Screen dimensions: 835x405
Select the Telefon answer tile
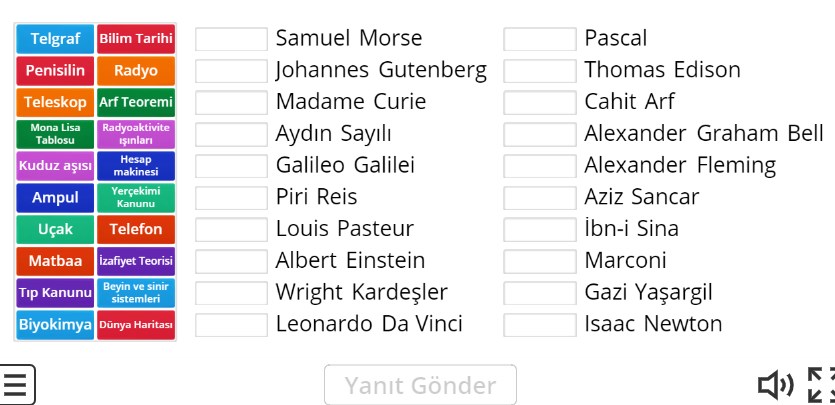pyautogui.click(x=136, y=229)
